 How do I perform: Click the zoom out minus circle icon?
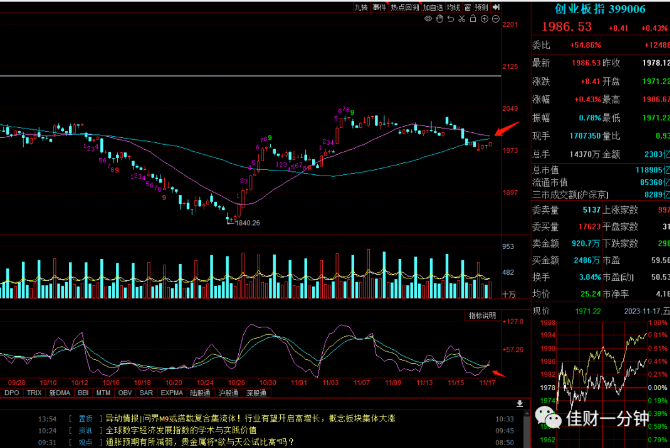pos(496,19)
